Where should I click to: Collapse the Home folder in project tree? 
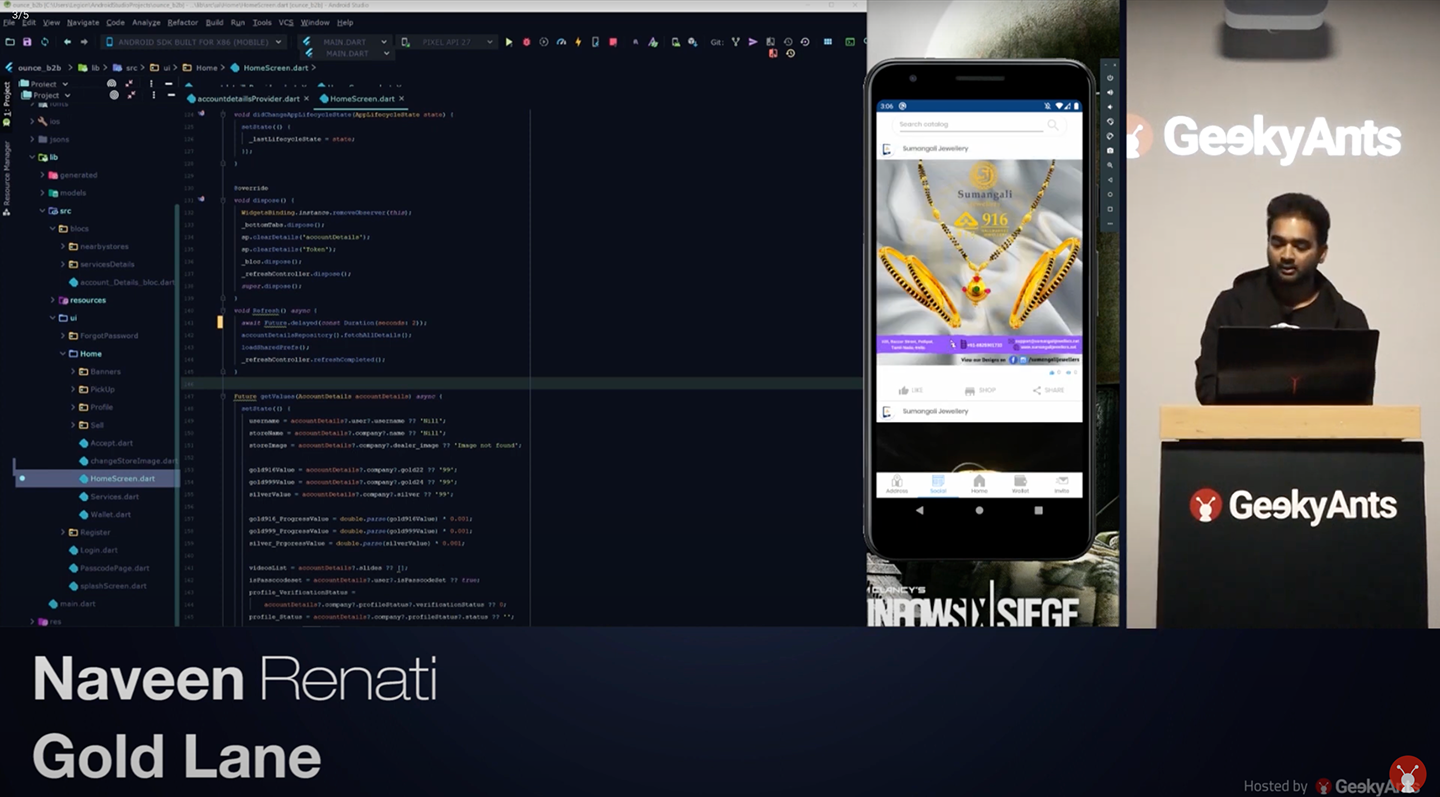[62, 354]
